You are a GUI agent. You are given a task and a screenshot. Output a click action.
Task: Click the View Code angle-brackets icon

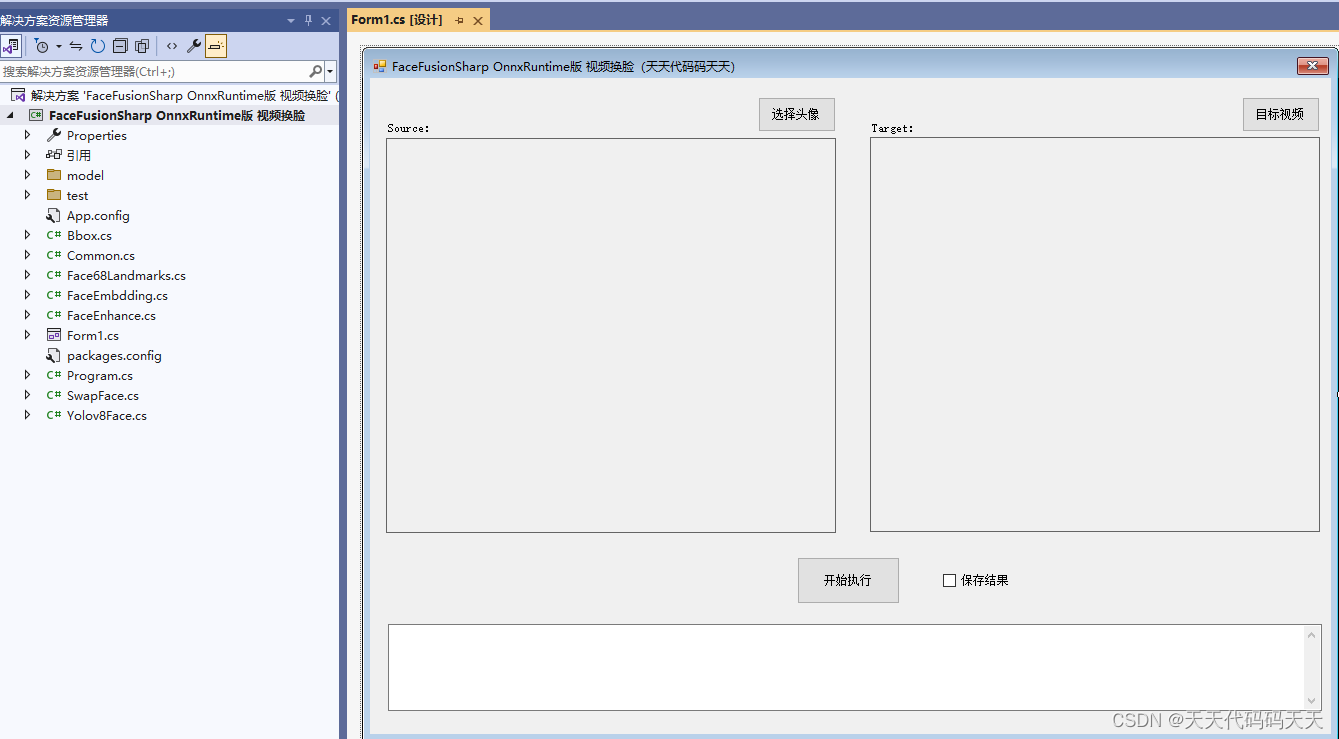pyautogui.click(x=172, y=46)
